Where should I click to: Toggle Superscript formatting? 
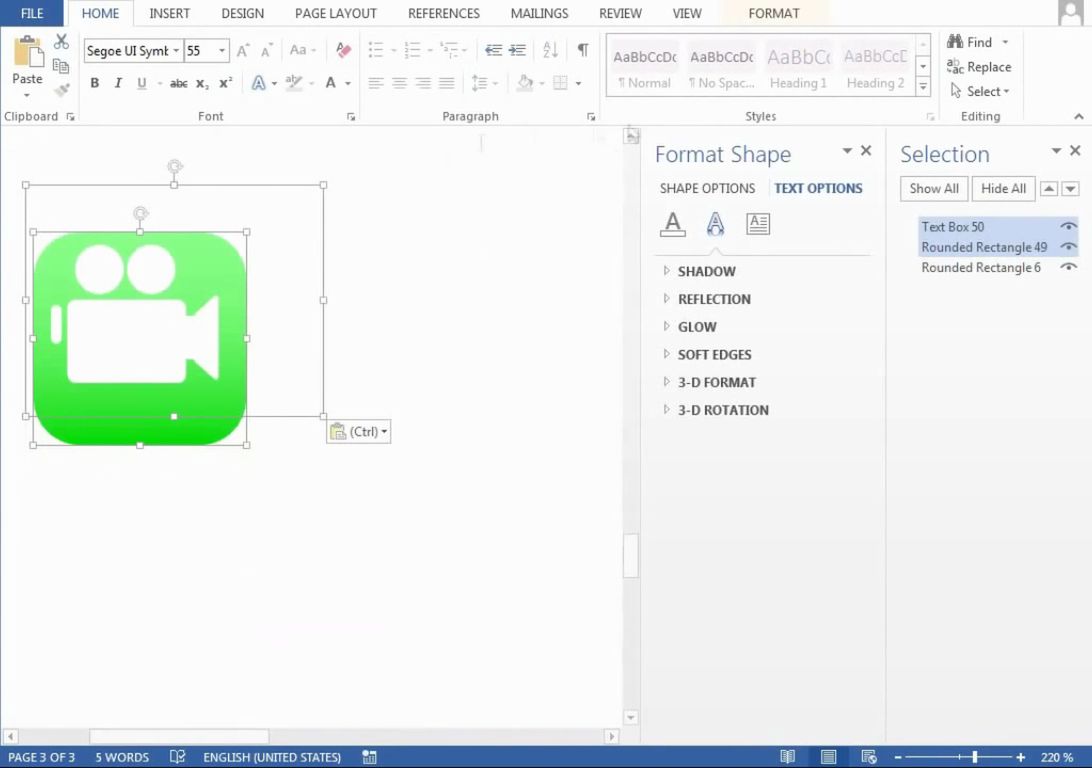pos(225,83)
